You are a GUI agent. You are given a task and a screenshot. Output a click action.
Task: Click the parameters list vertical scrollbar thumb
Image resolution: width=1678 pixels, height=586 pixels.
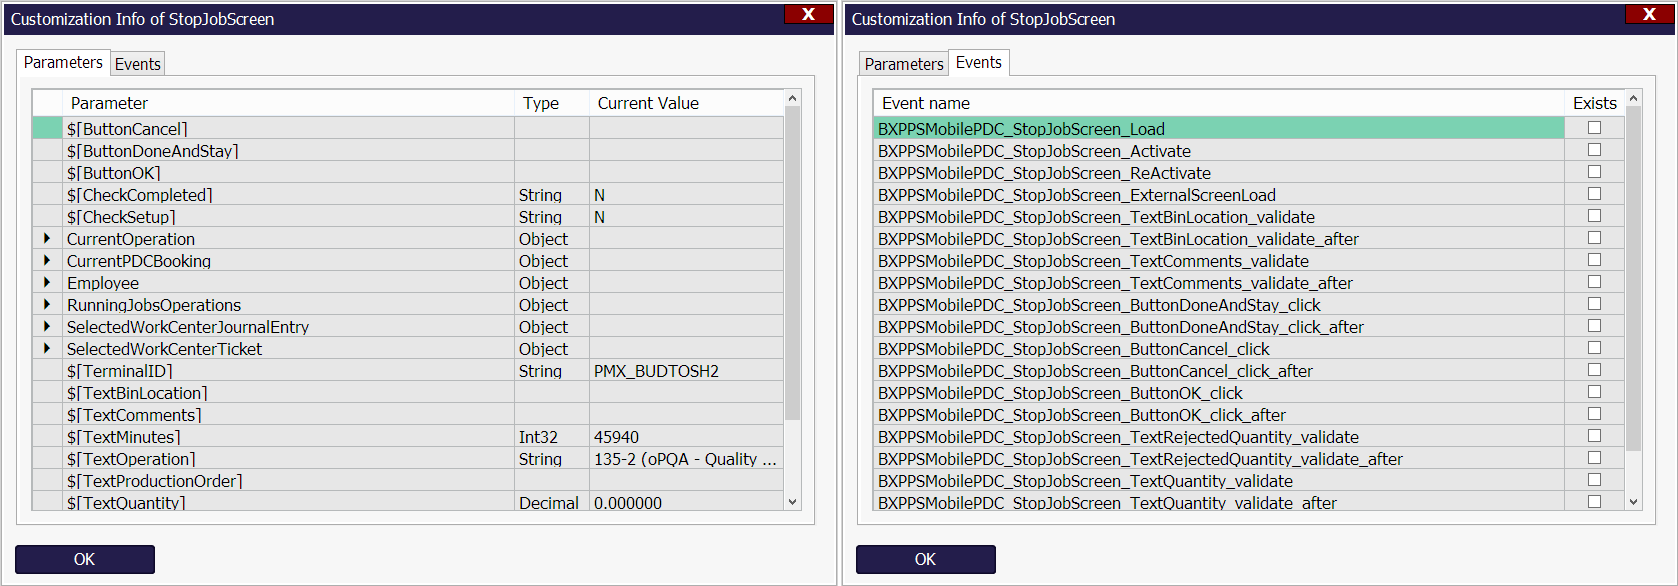(792, 262)
